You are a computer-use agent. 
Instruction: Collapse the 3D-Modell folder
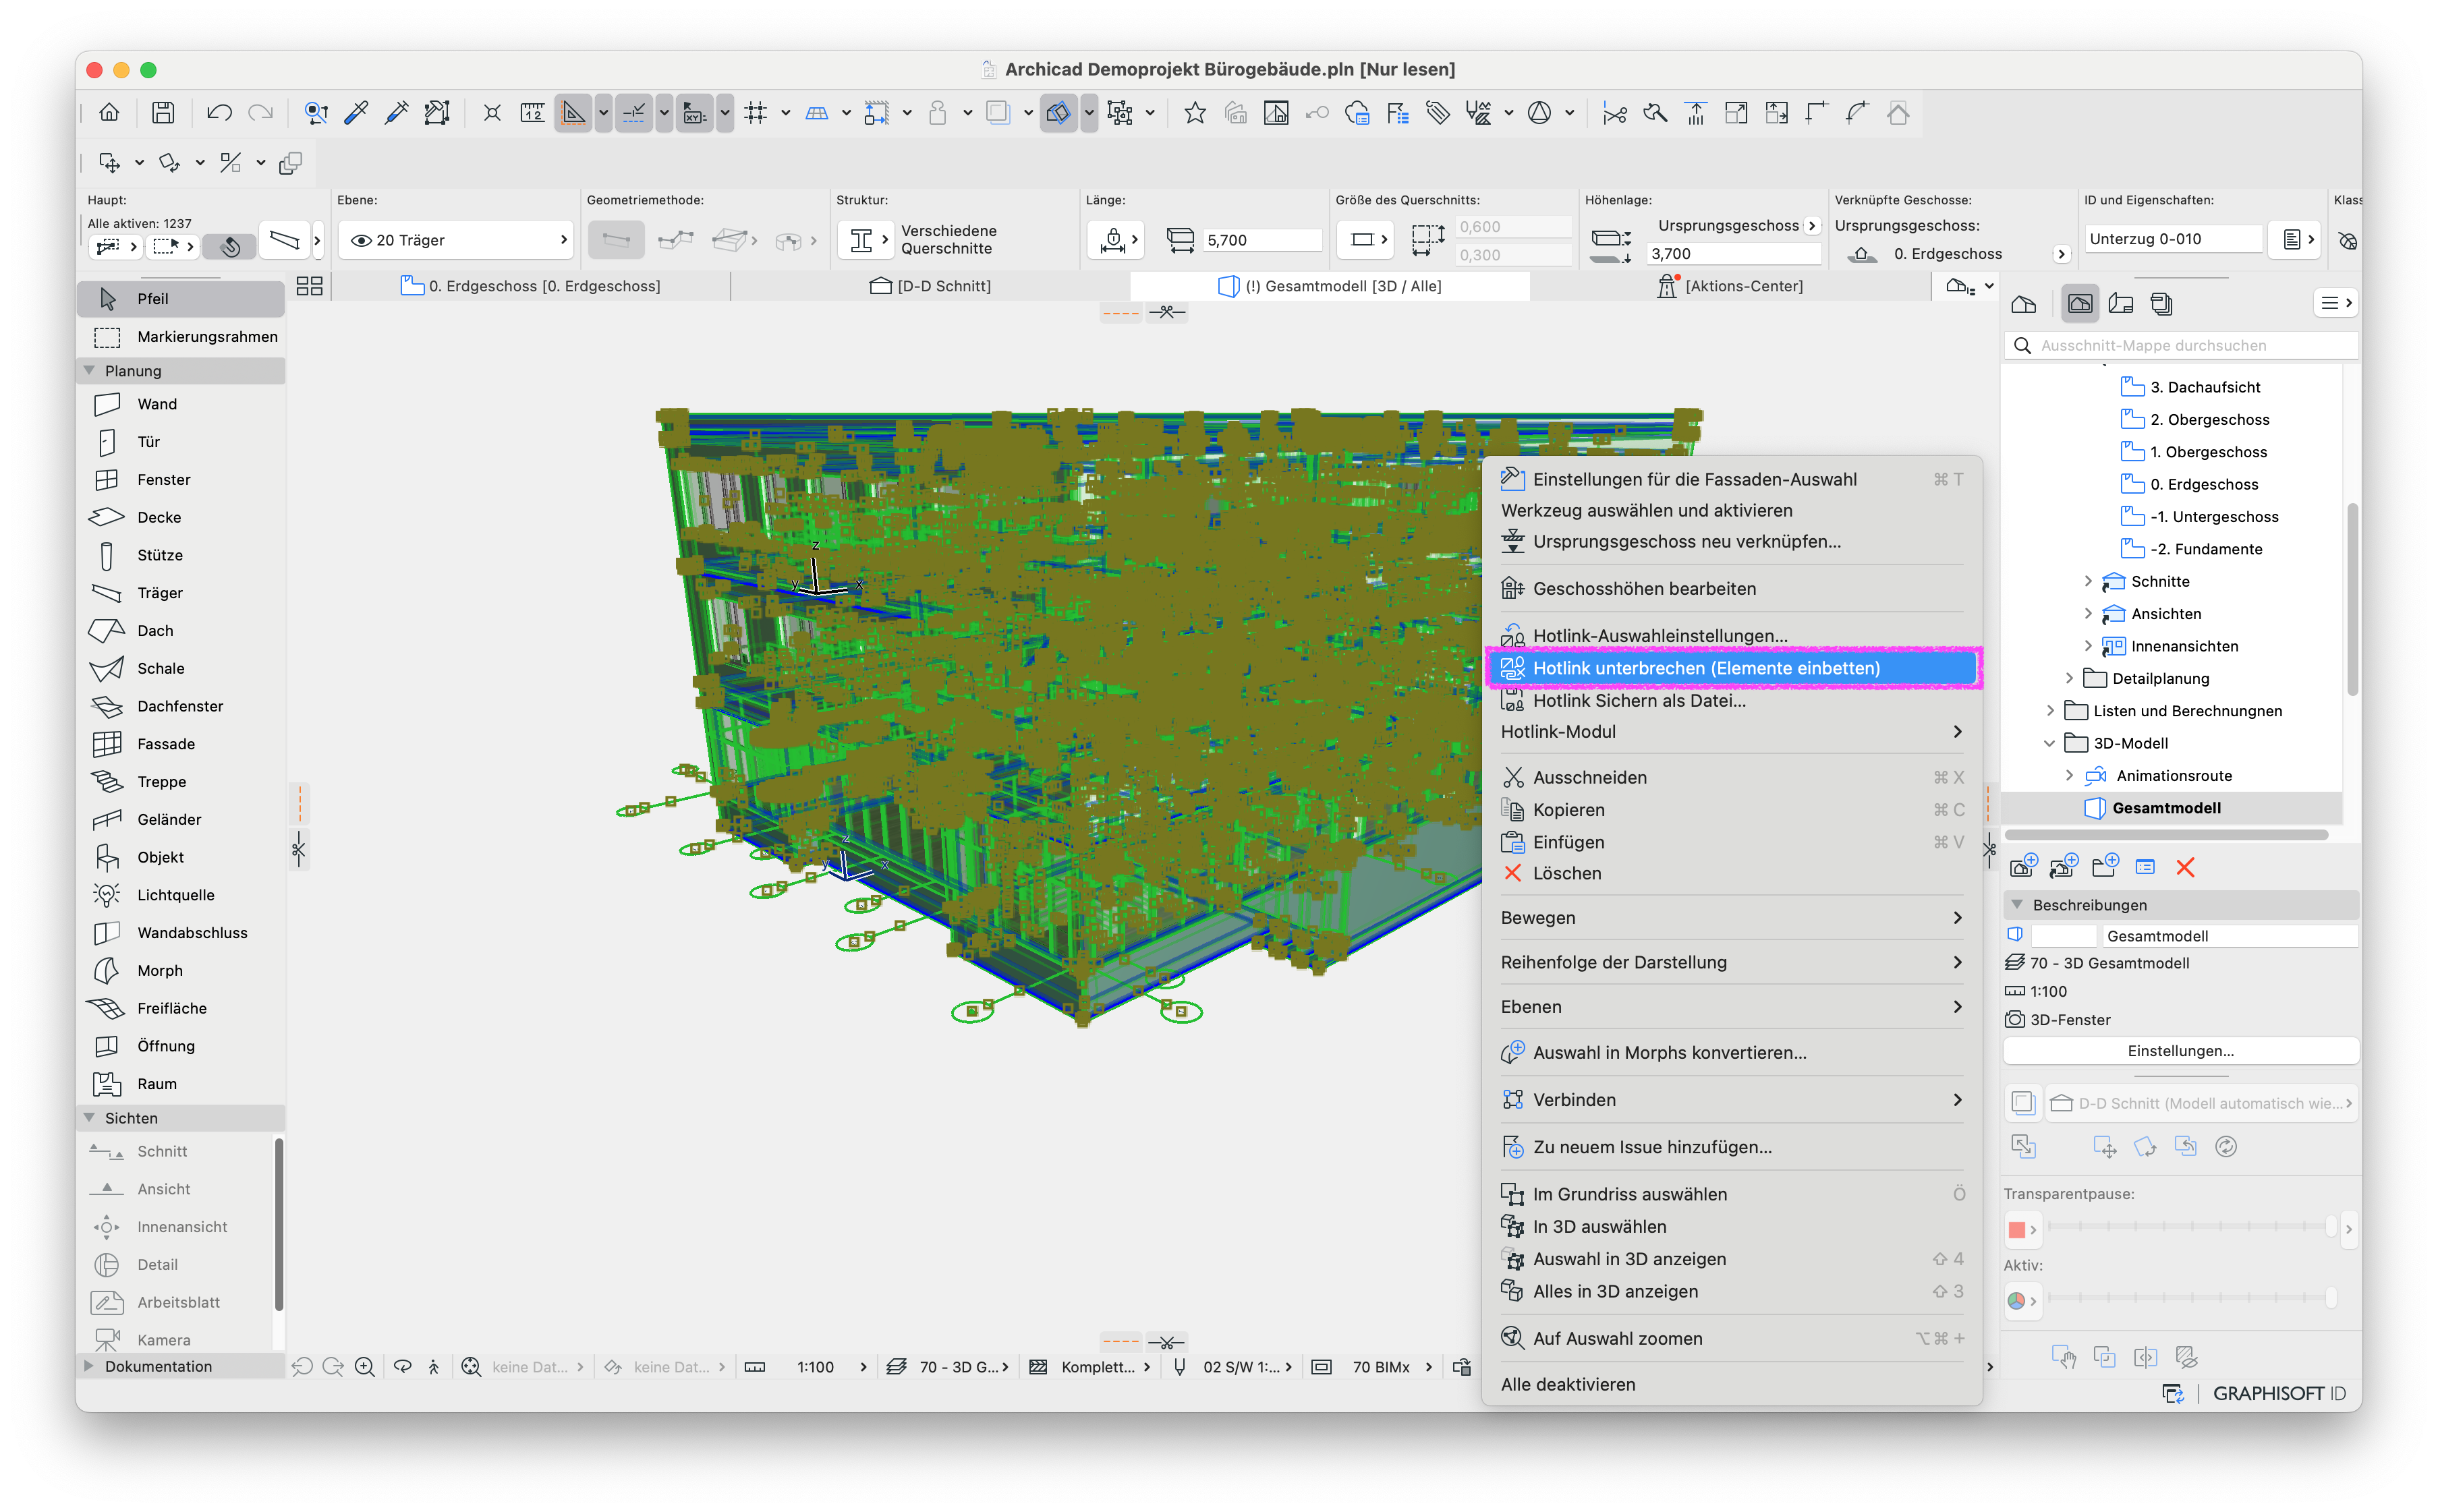[2050, 743]
